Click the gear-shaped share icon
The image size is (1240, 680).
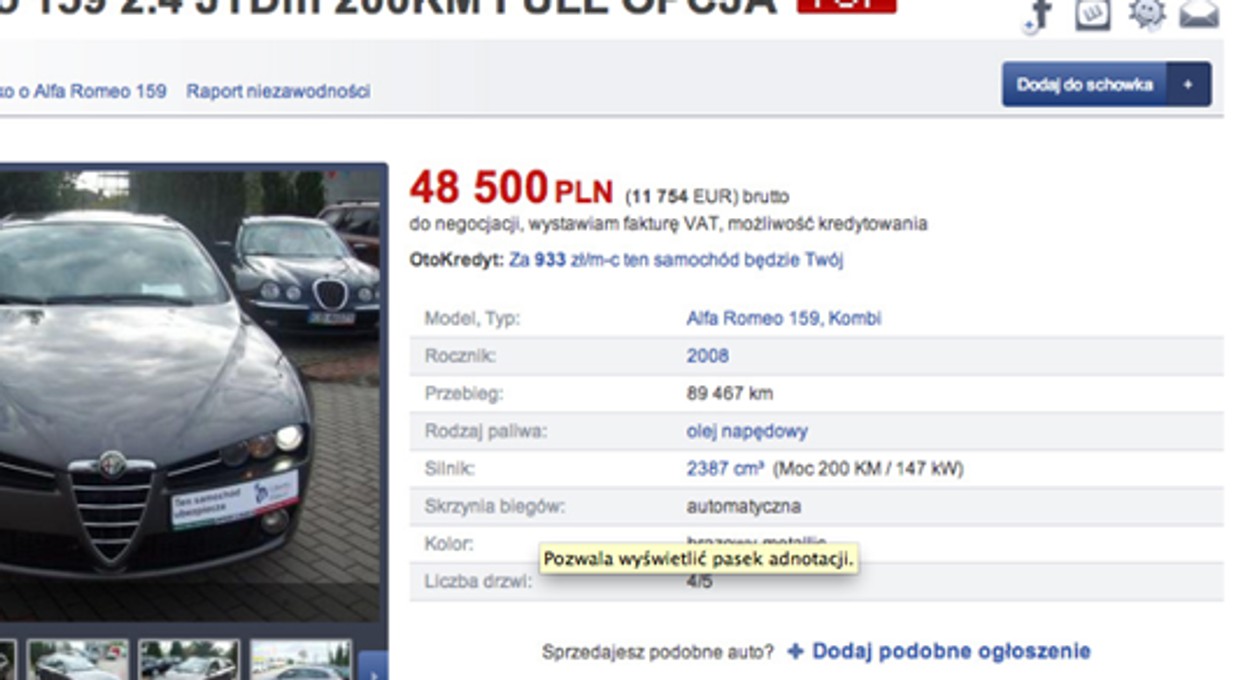pos(1146,13)
